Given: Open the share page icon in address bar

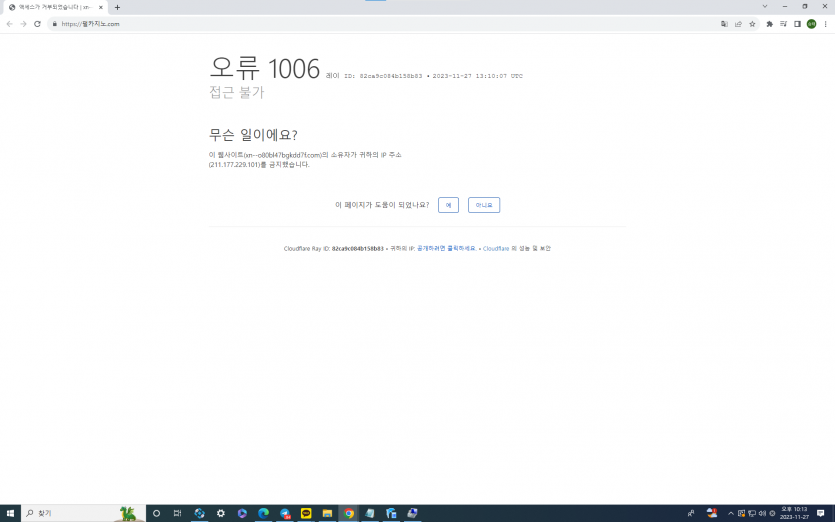Looking at the screenshot, I should point(738,24).
